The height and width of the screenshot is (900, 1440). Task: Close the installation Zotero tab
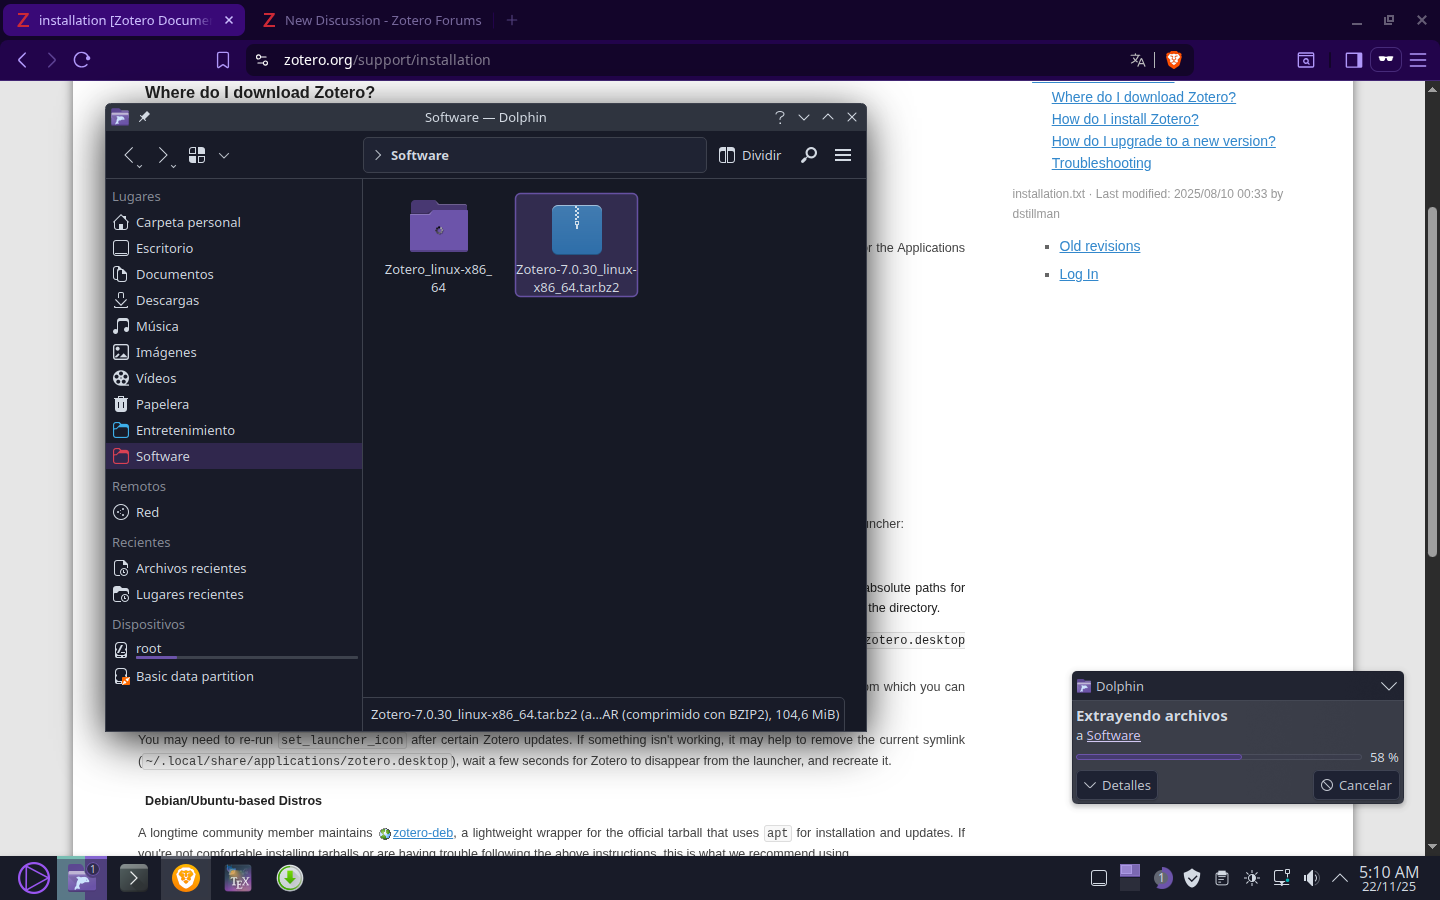228,20
